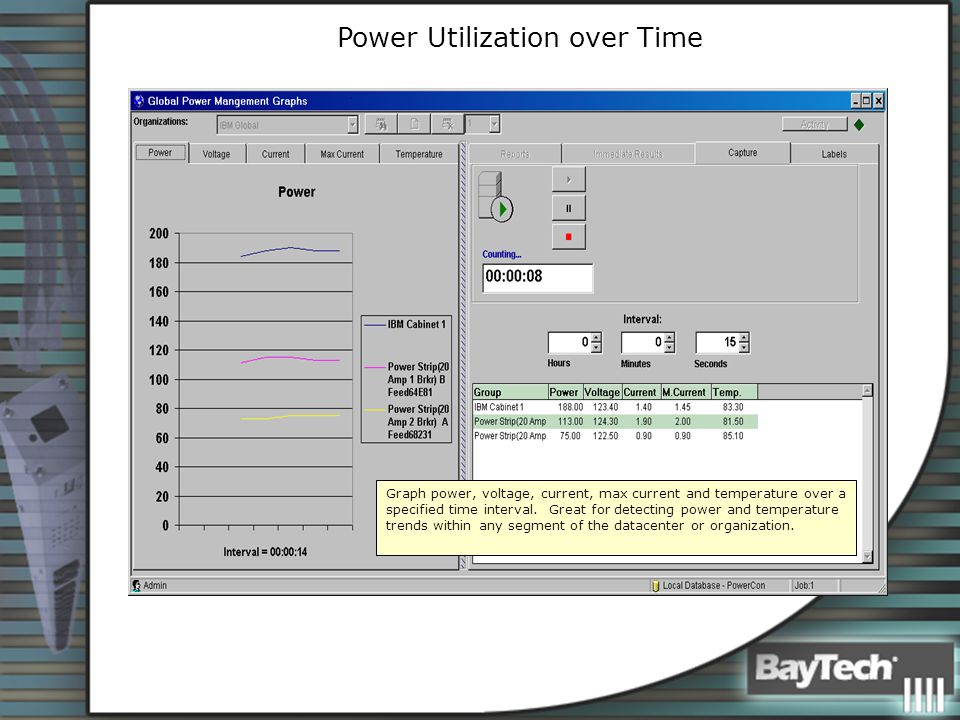
Task: Click the 00:00:08 counting timer field
Action: tap(538, 277)
